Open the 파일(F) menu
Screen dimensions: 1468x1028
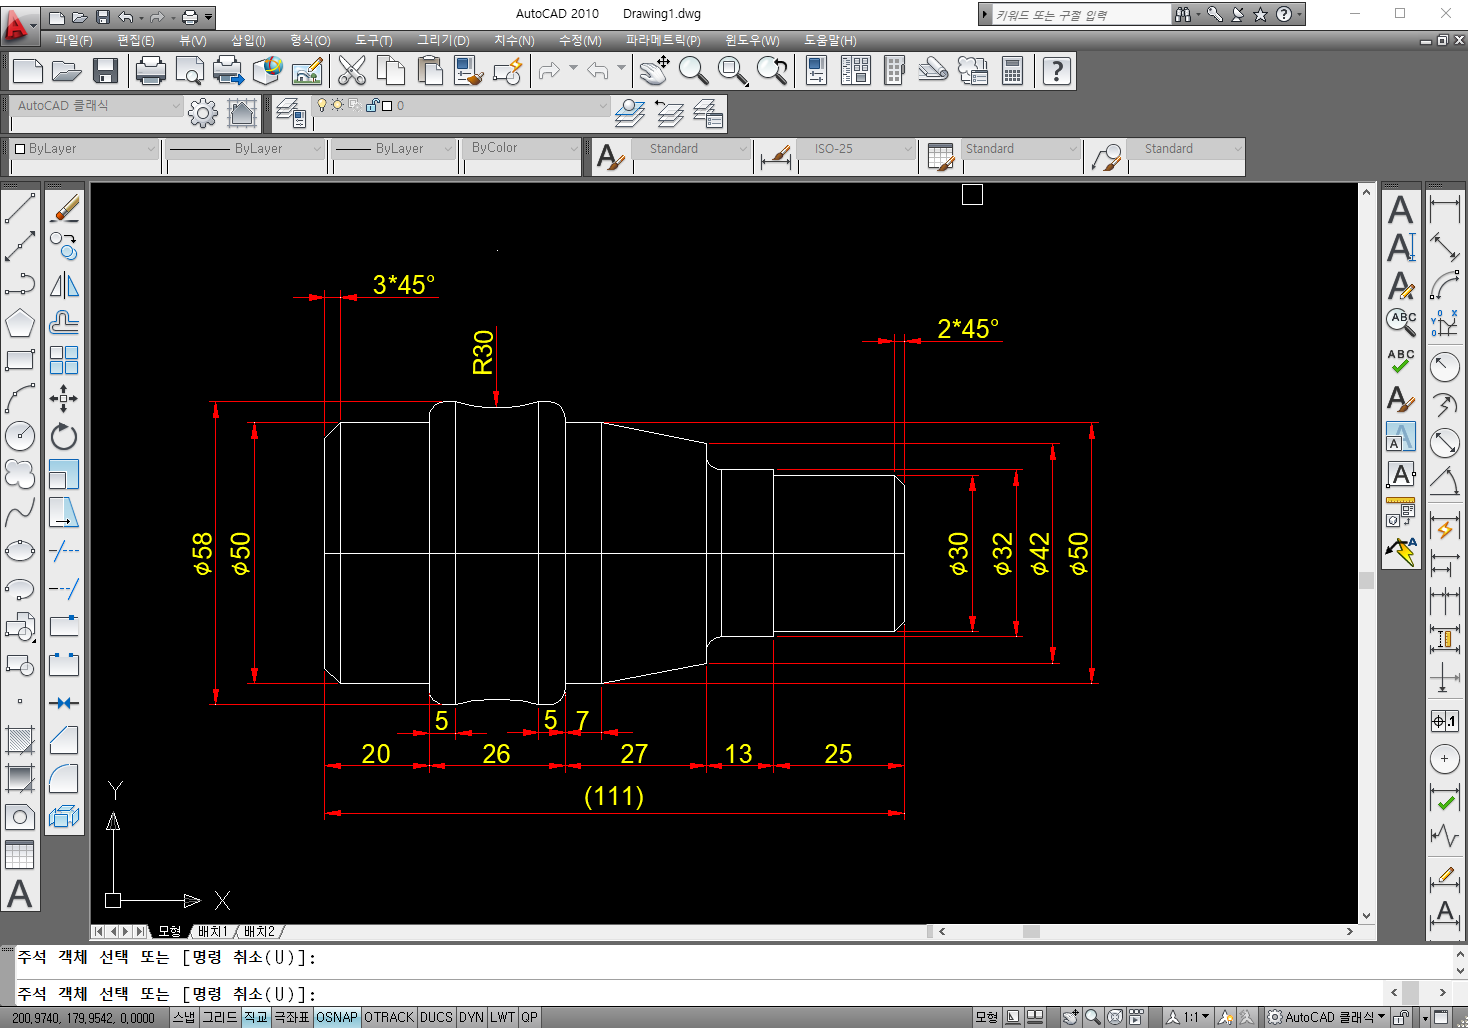pyautogui.click(x=73, y=41)
